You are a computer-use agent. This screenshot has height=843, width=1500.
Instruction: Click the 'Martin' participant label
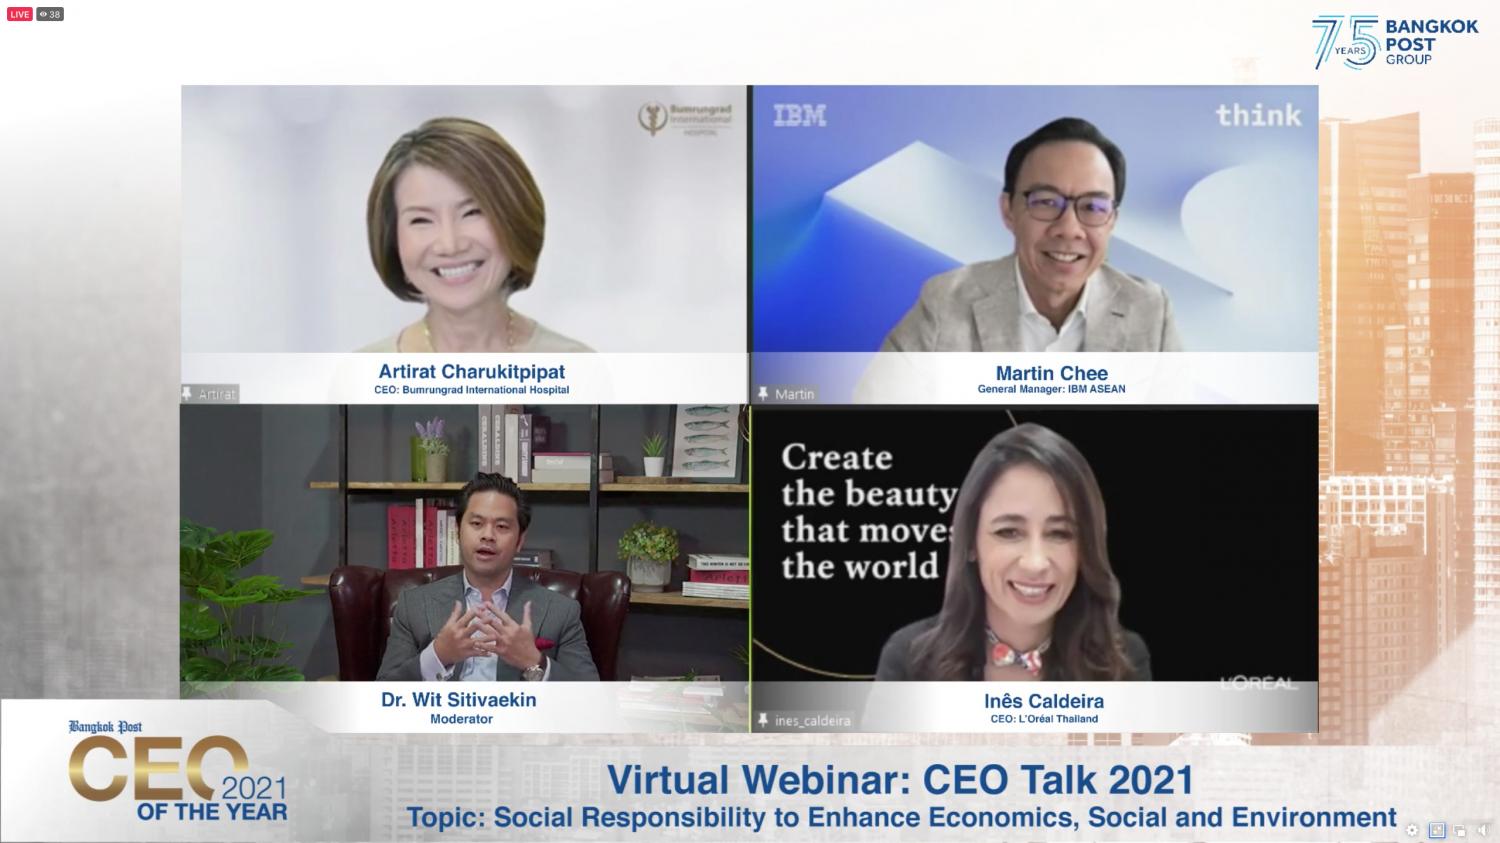click(x=795, y=394)
